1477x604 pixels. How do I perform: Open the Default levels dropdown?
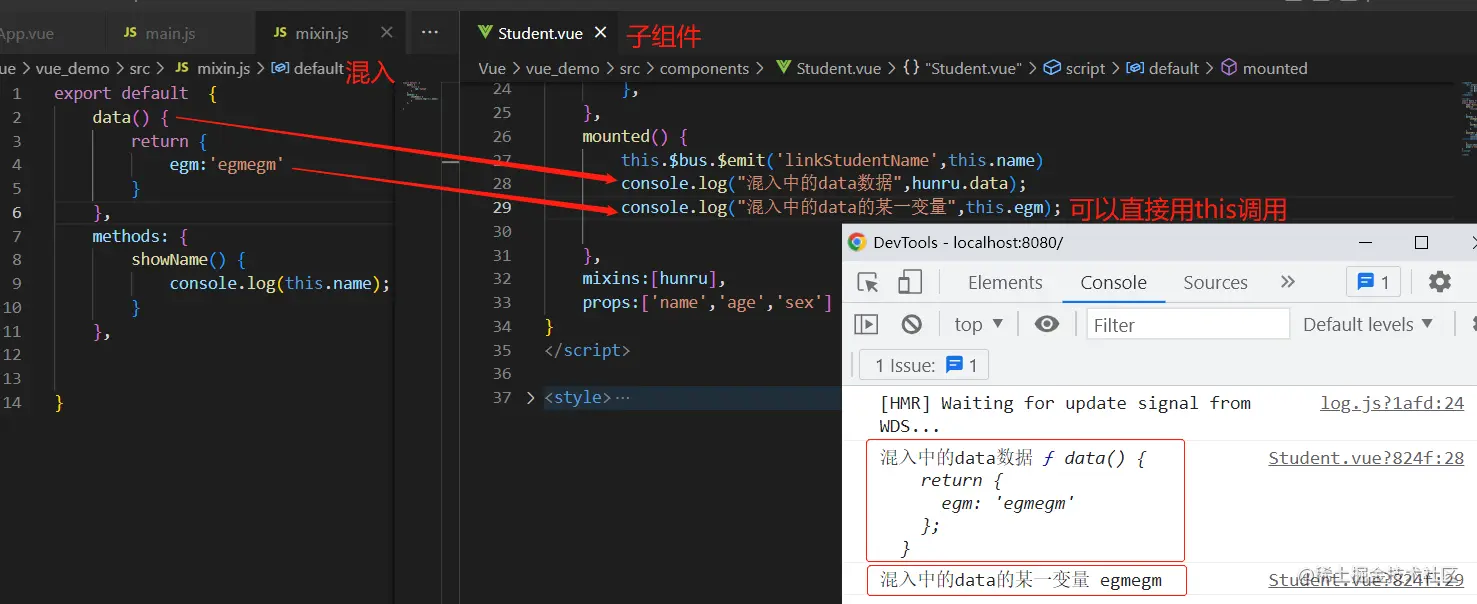tap(1368, 324)
